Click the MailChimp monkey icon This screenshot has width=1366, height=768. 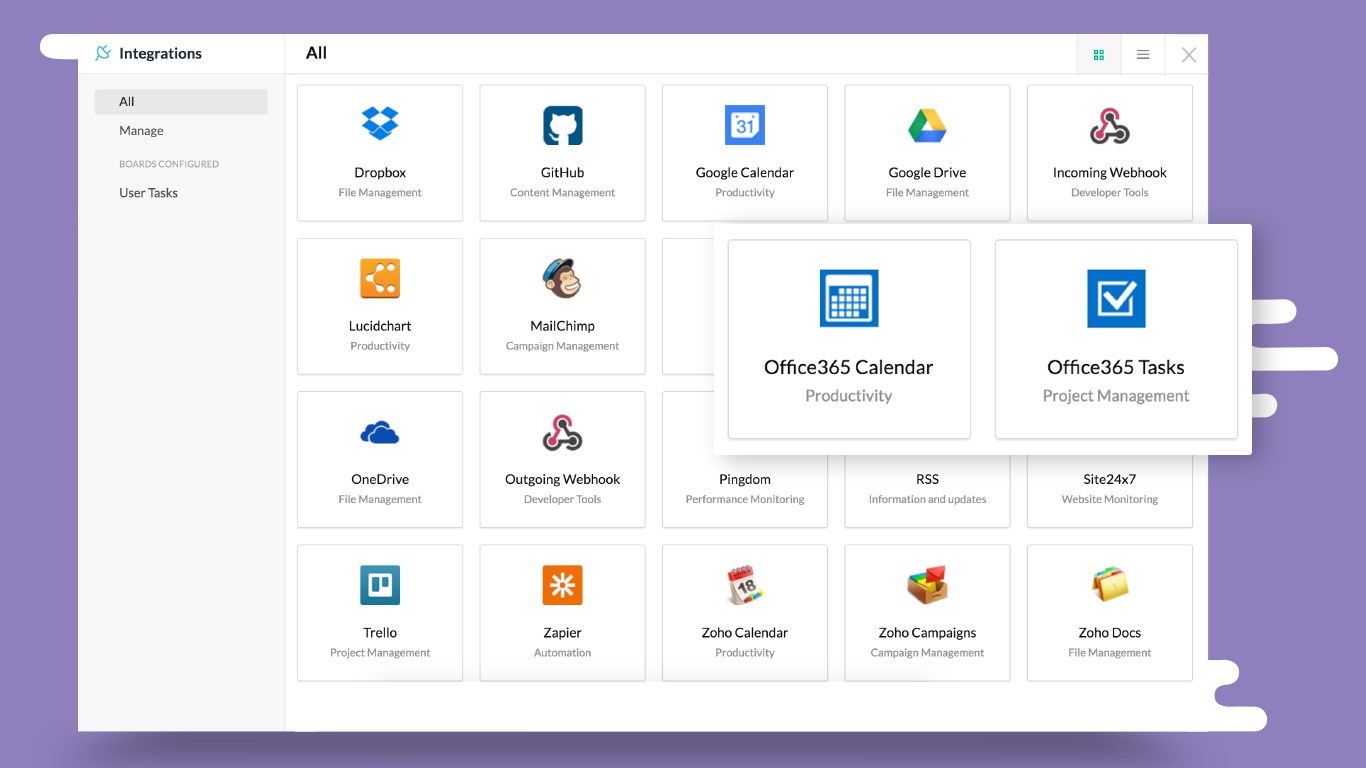click(x=562, y=278)
